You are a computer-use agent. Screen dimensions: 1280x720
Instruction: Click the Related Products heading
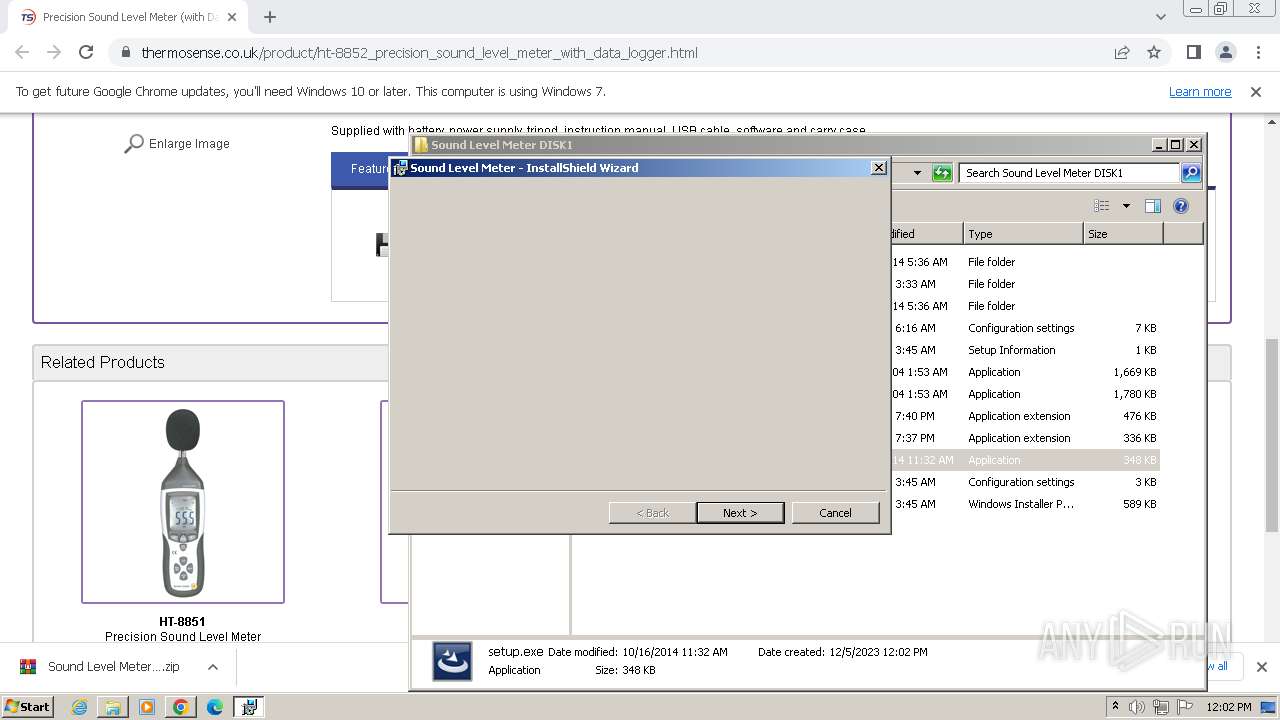103,362
